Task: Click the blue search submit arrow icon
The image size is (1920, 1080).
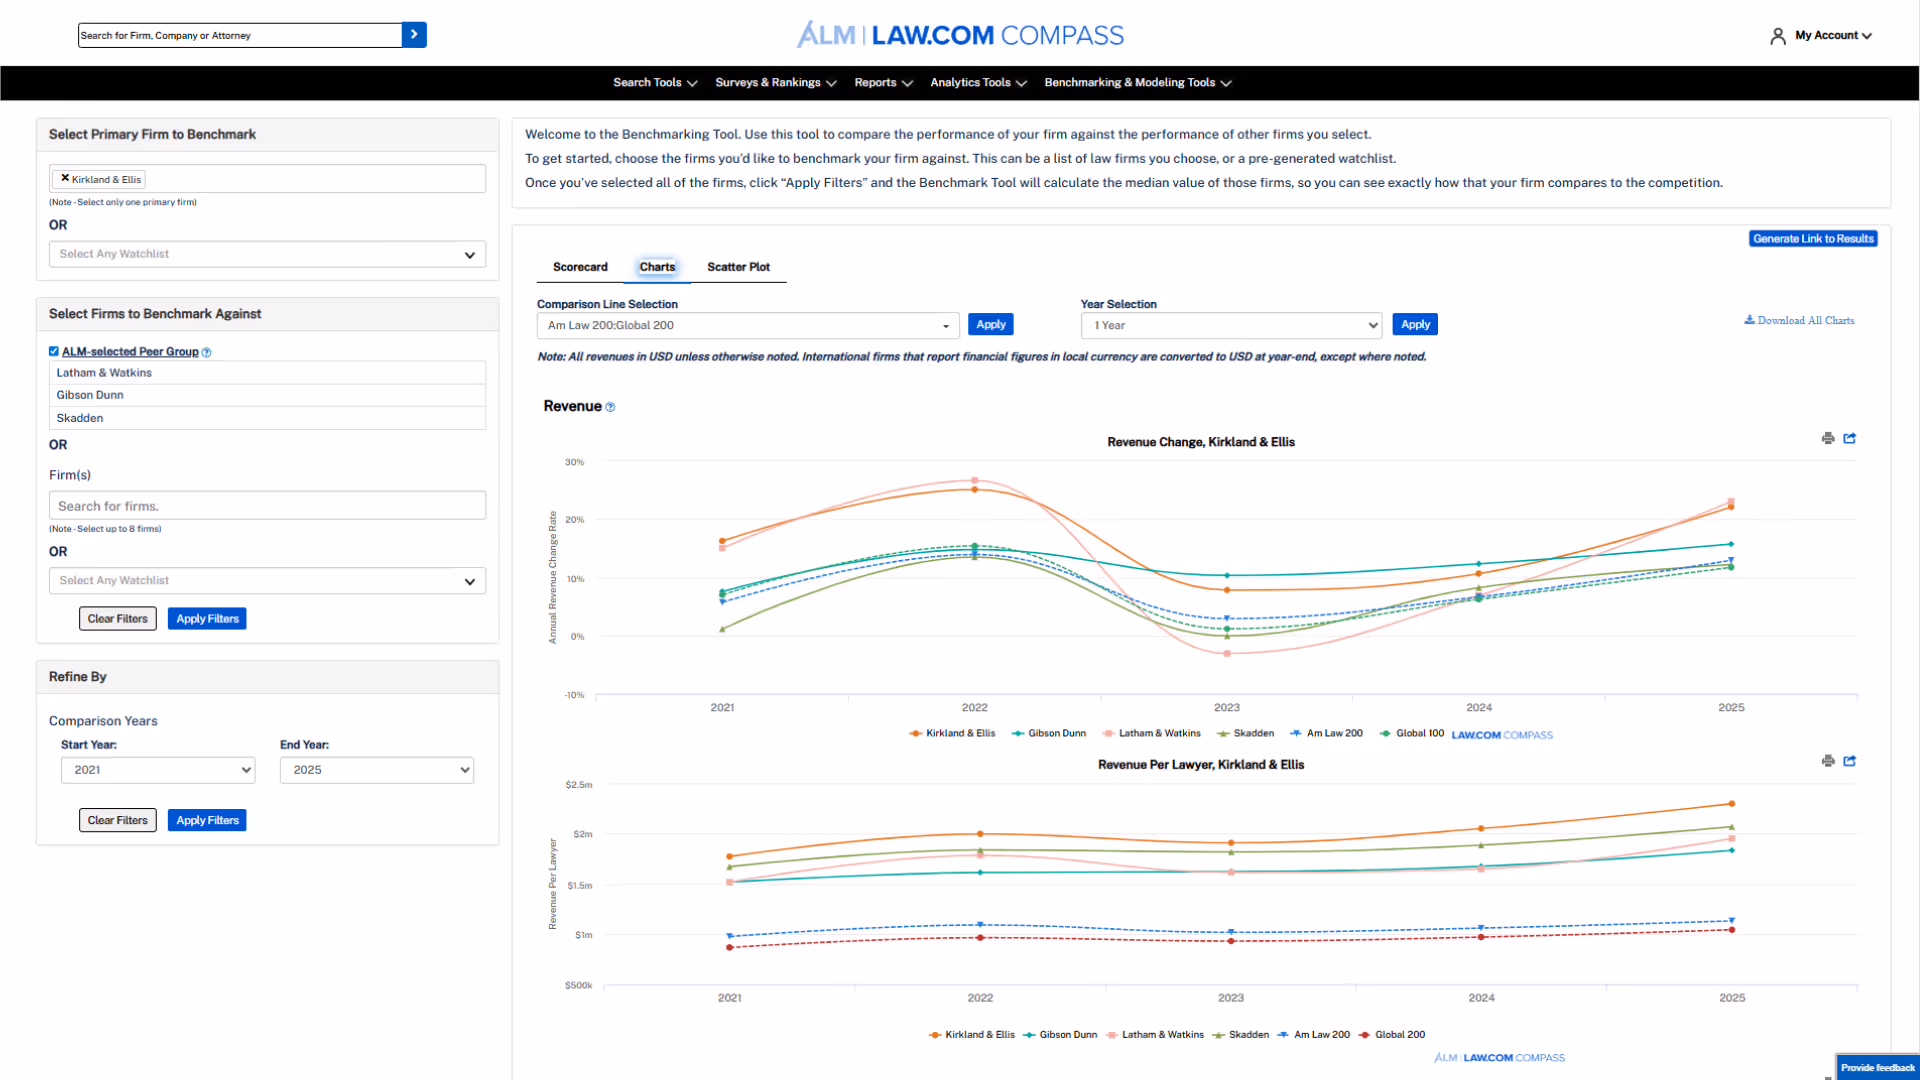Action: [414, 35]
